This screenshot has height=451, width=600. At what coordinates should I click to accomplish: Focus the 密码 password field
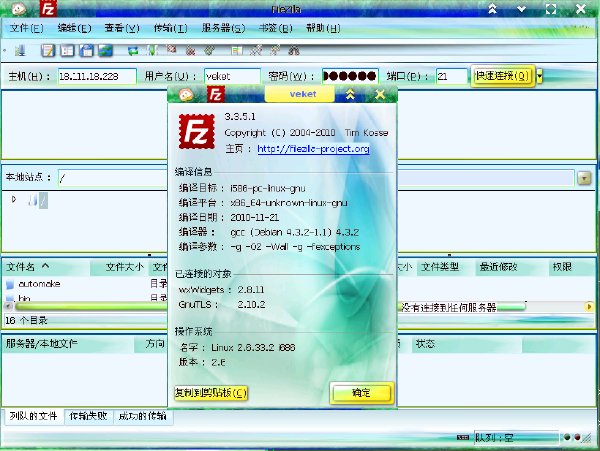[x=350, y=76]
